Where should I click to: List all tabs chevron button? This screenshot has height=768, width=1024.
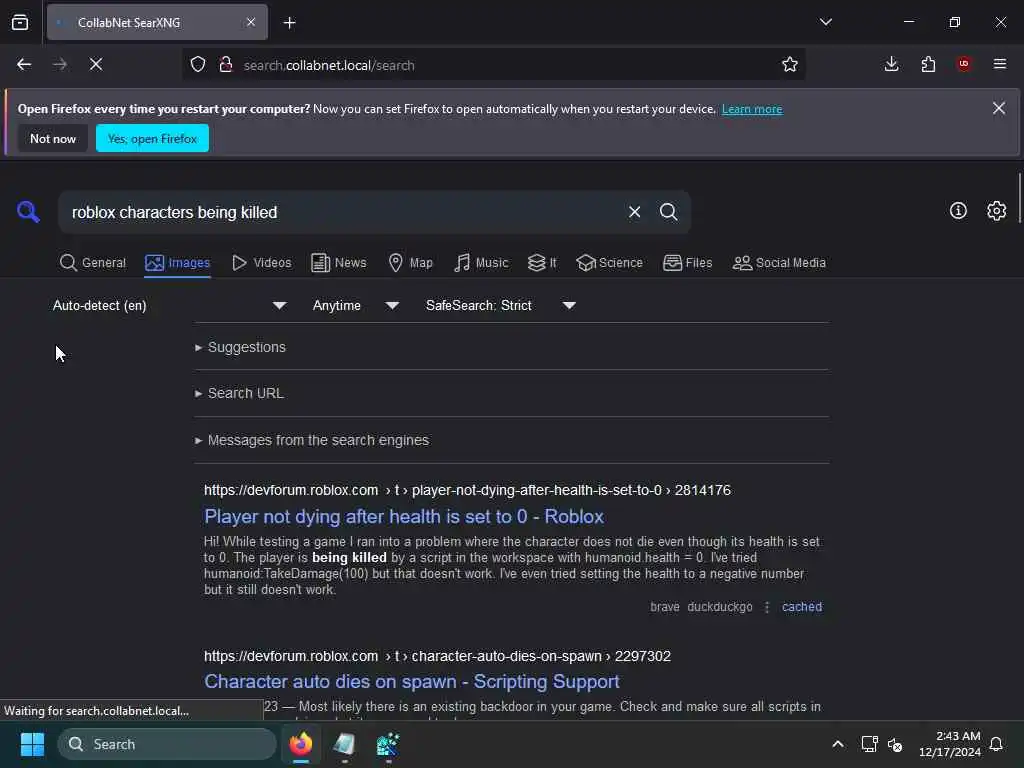[x=825, y=22]
